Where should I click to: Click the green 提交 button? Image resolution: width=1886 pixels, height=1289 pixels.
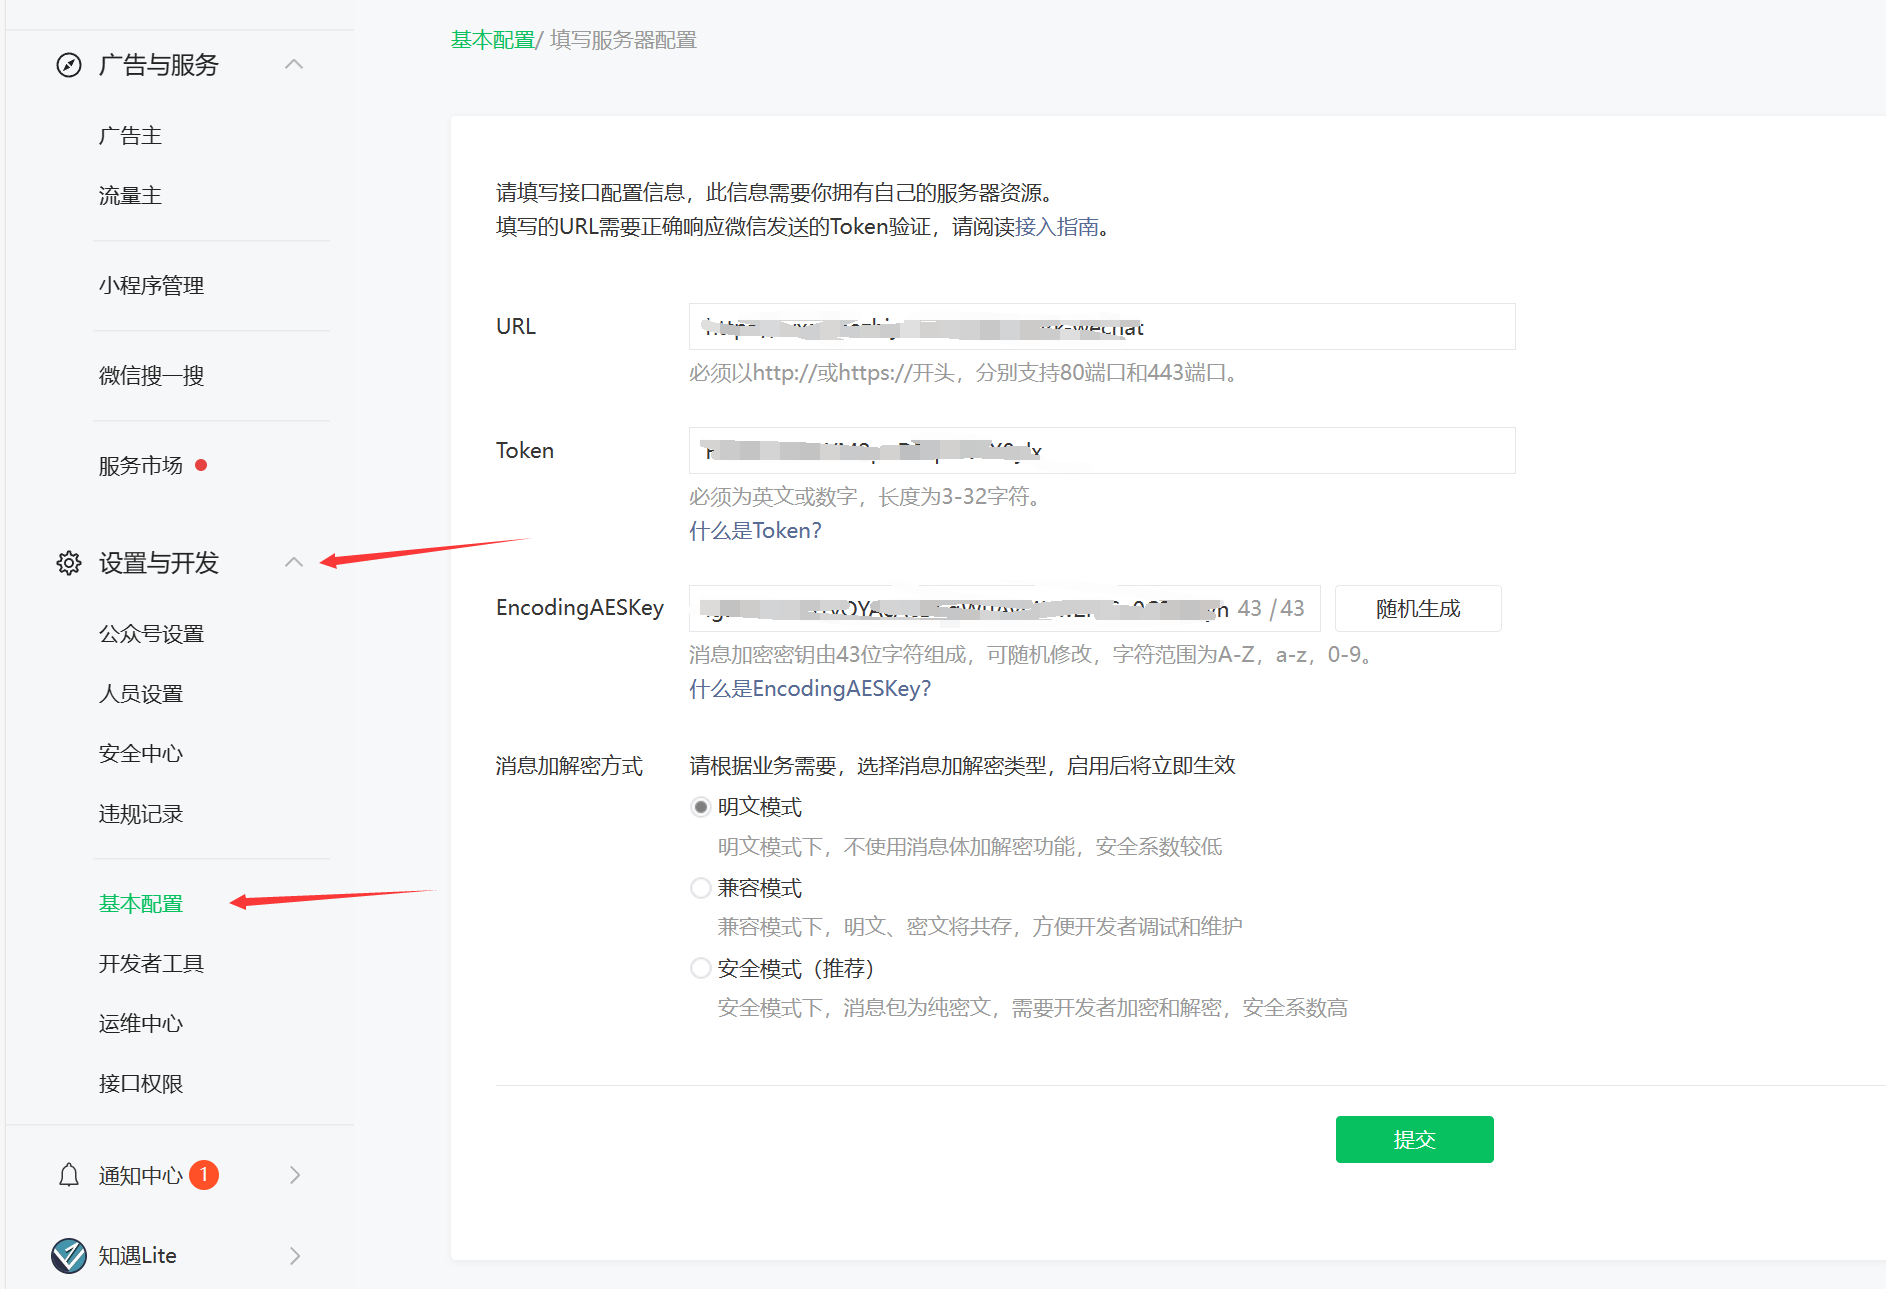[1414, 1139]
